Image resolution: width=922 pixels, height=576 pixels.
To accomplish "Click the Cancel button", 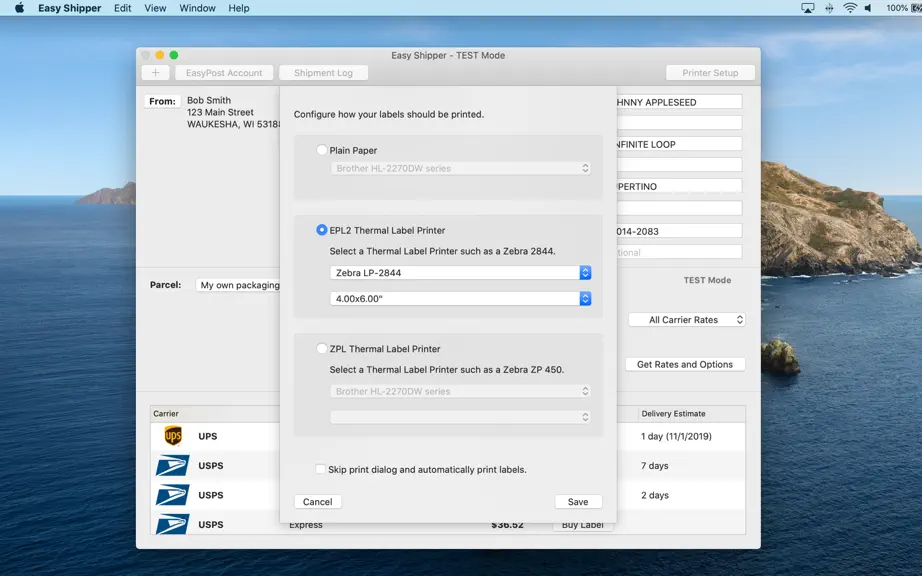I will pos(318,501).
